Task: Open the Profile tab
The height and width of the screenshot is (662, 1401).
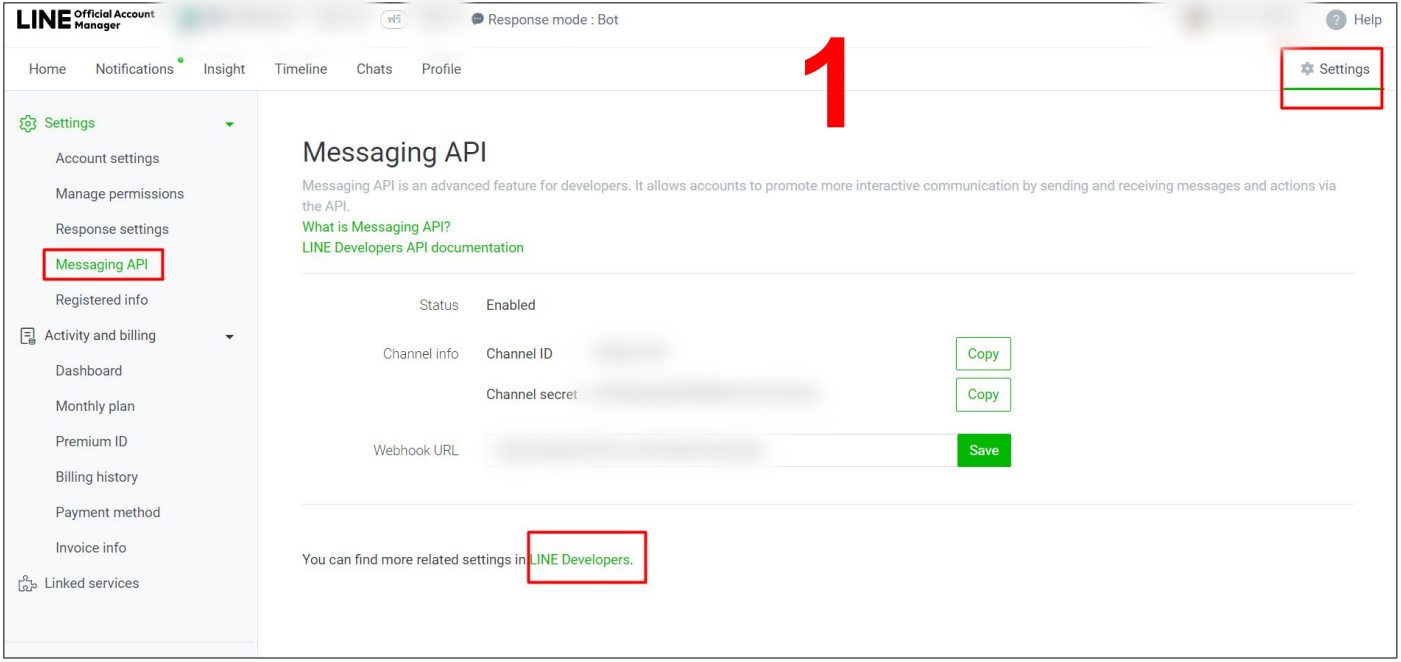Action: 441,69
